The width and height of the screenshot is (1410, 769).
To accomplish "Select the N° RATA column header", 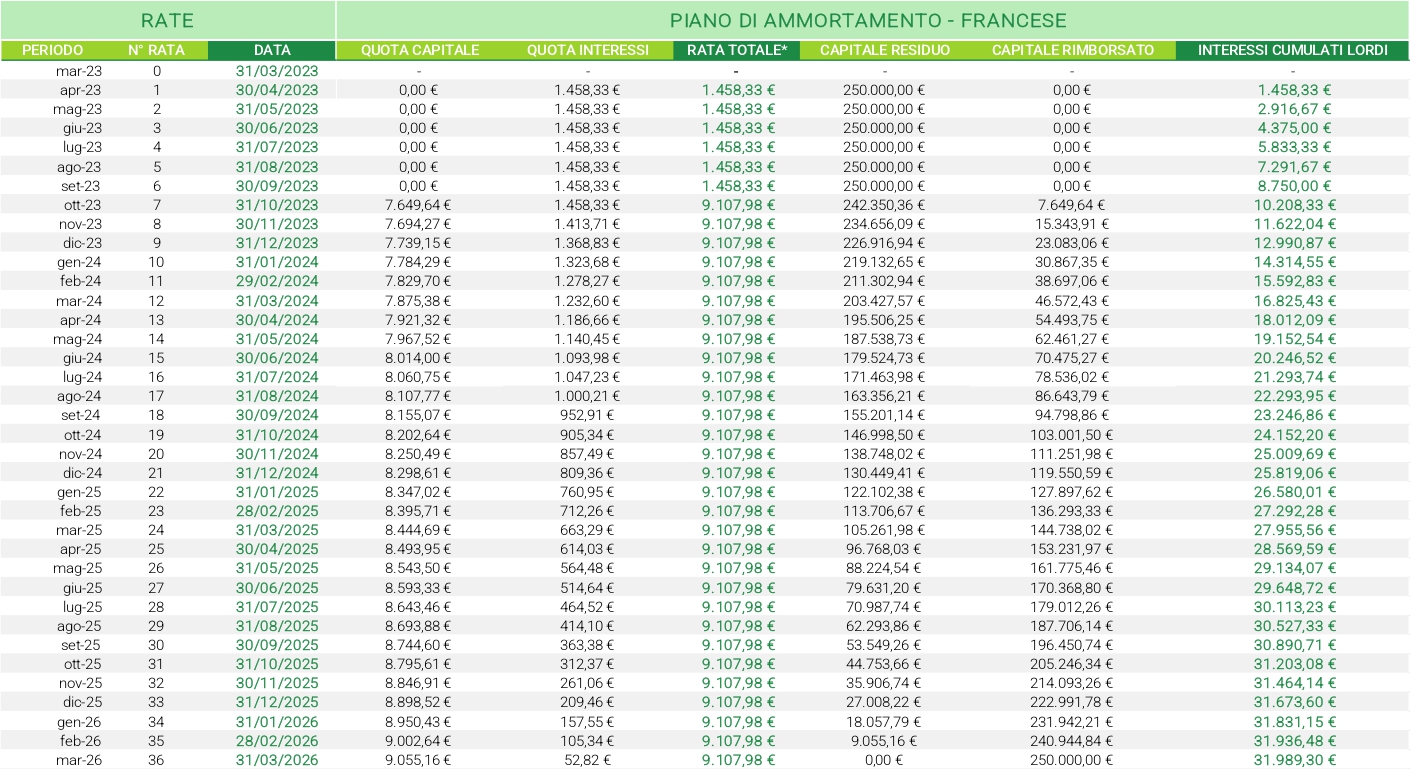I will click(156, 50).
